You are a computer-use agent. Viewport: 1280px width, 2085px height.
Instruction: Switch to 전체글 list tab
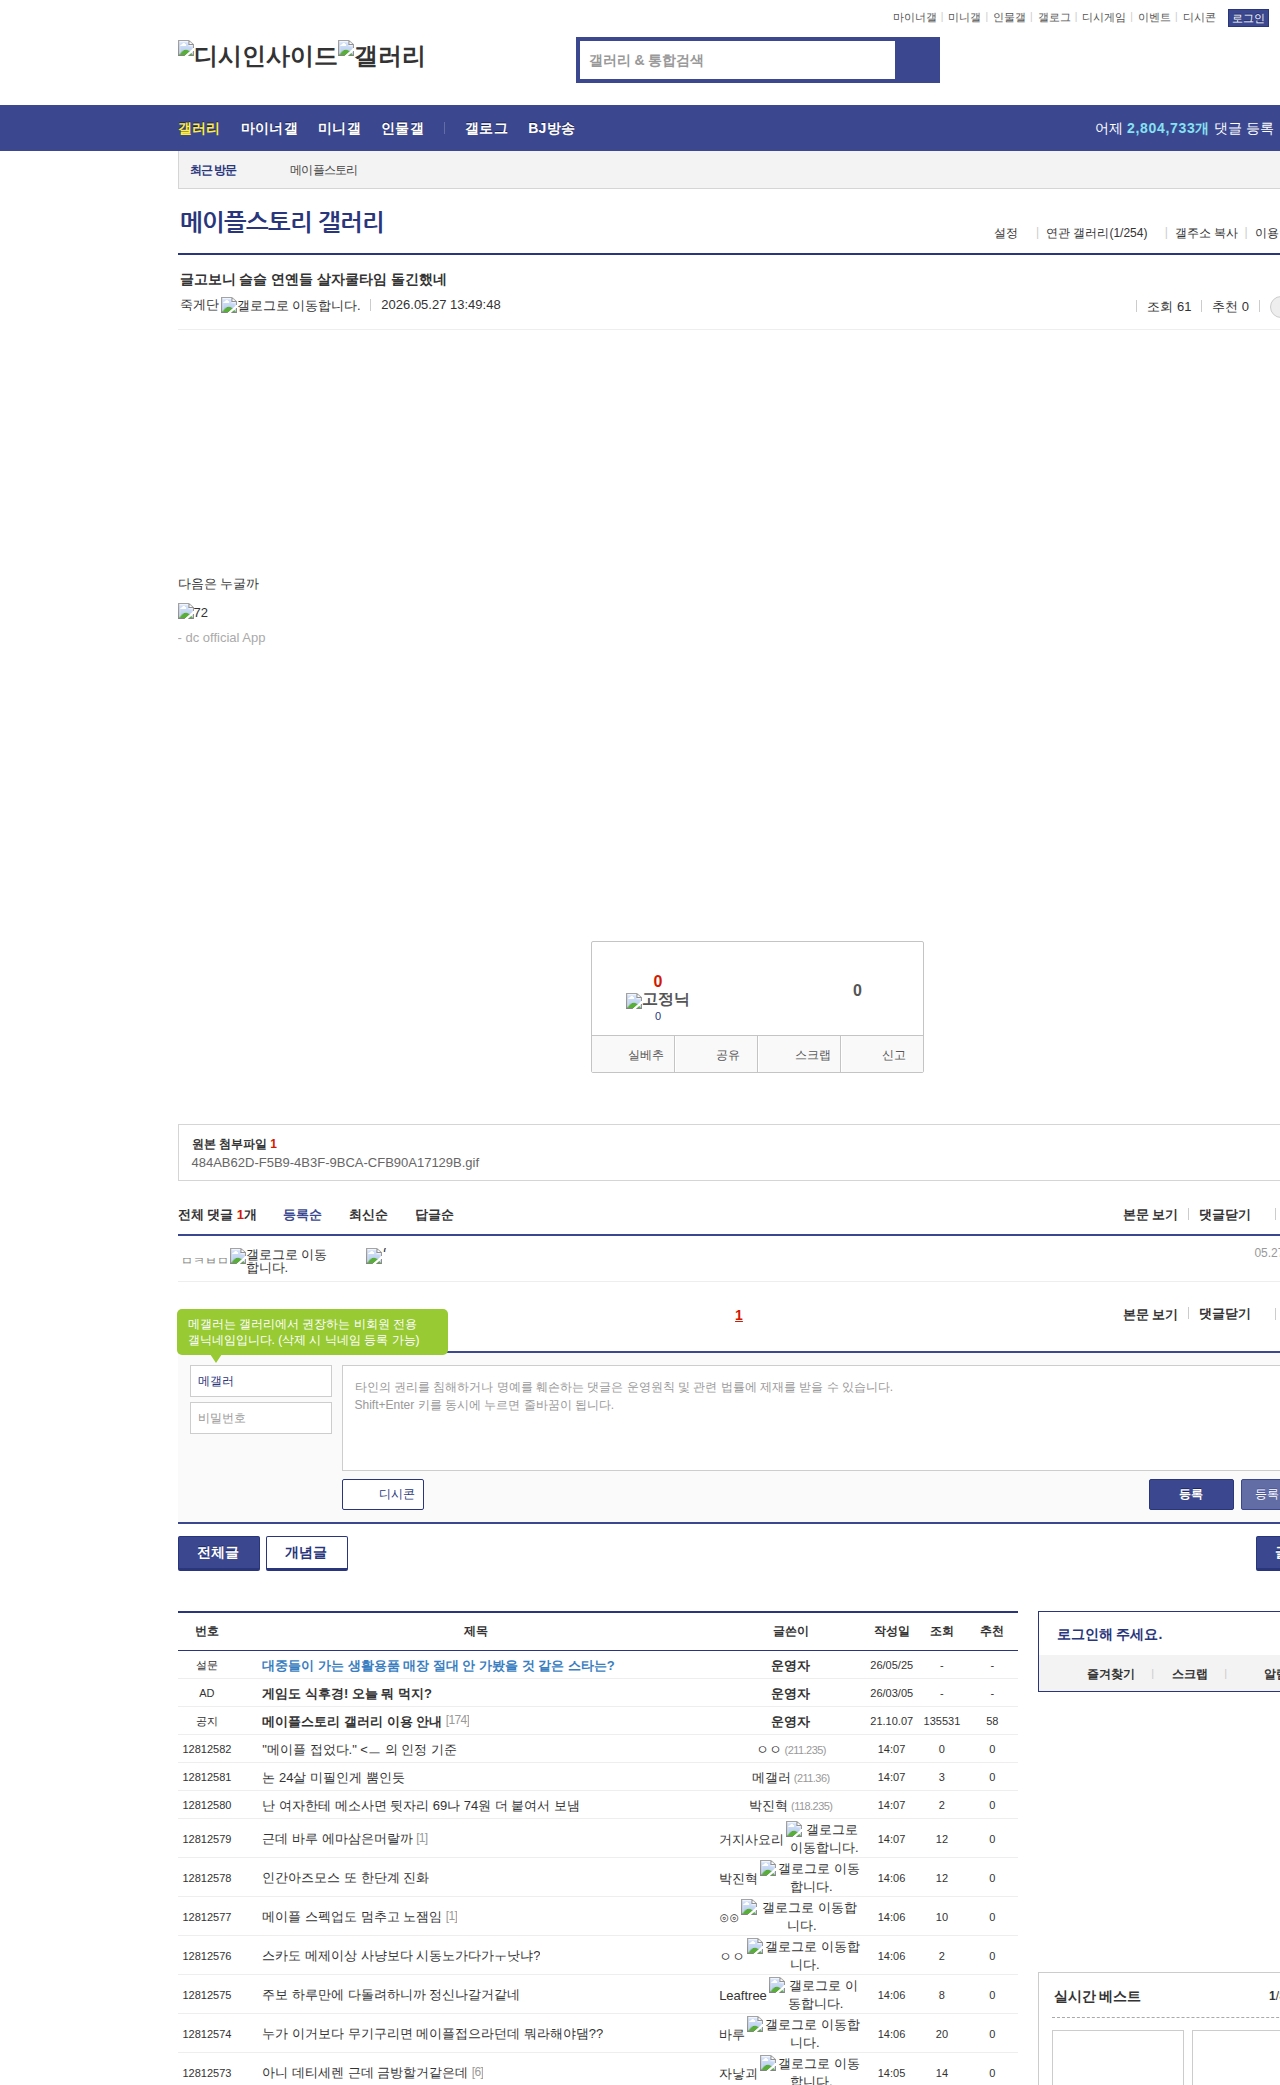pos(219,1553)
